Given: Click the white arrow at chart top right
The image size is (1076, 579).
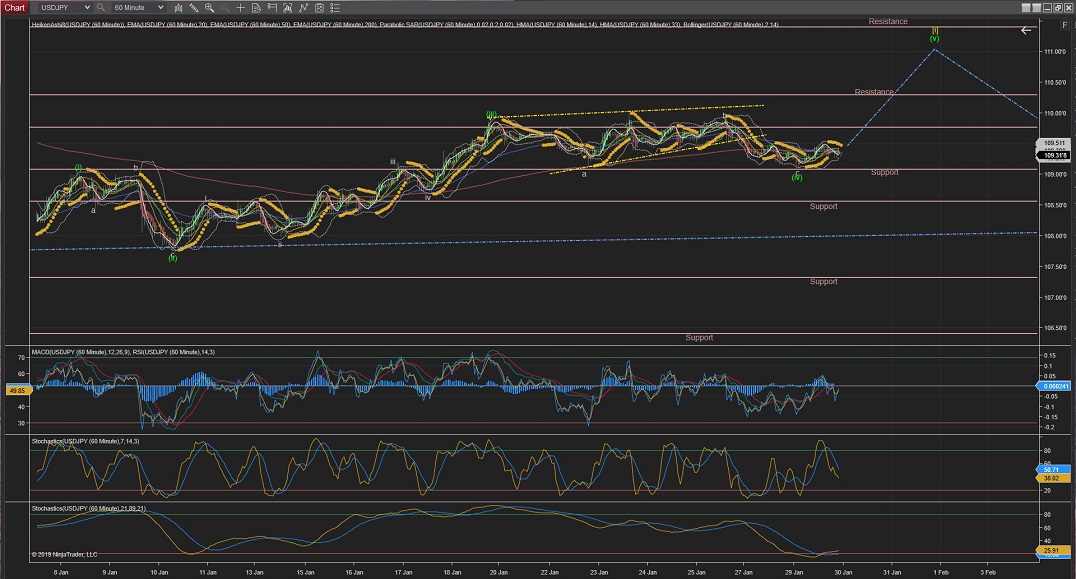Looking at the screenshot, I should [x=1025, y=30].
